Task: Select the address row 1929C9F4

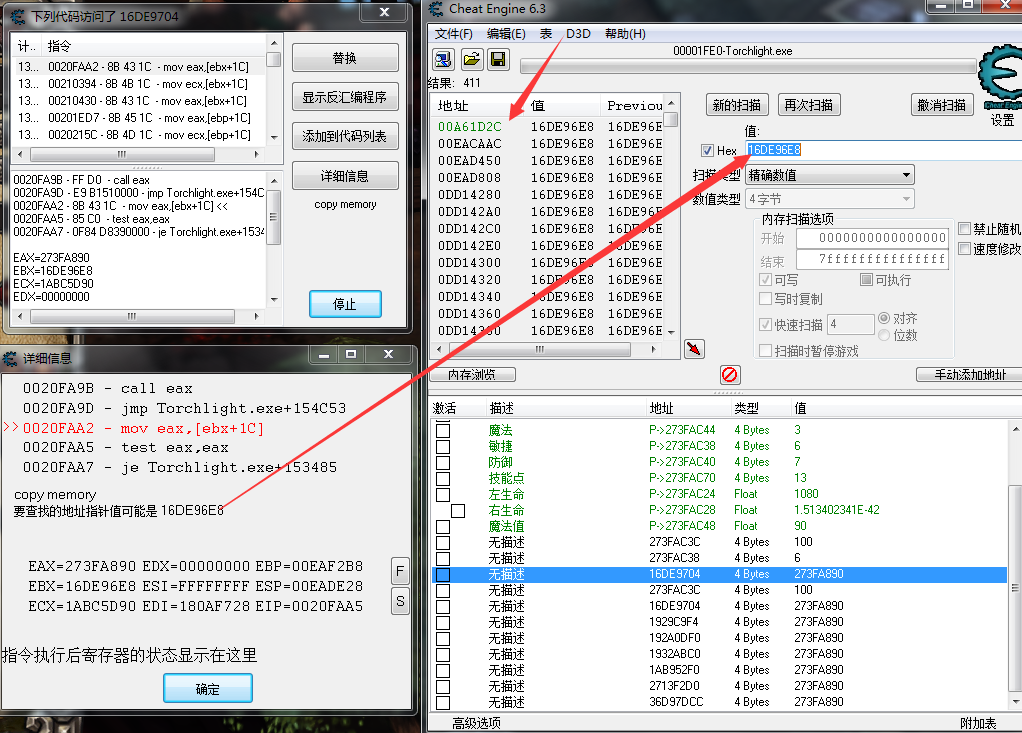Action: coord(720,622)
